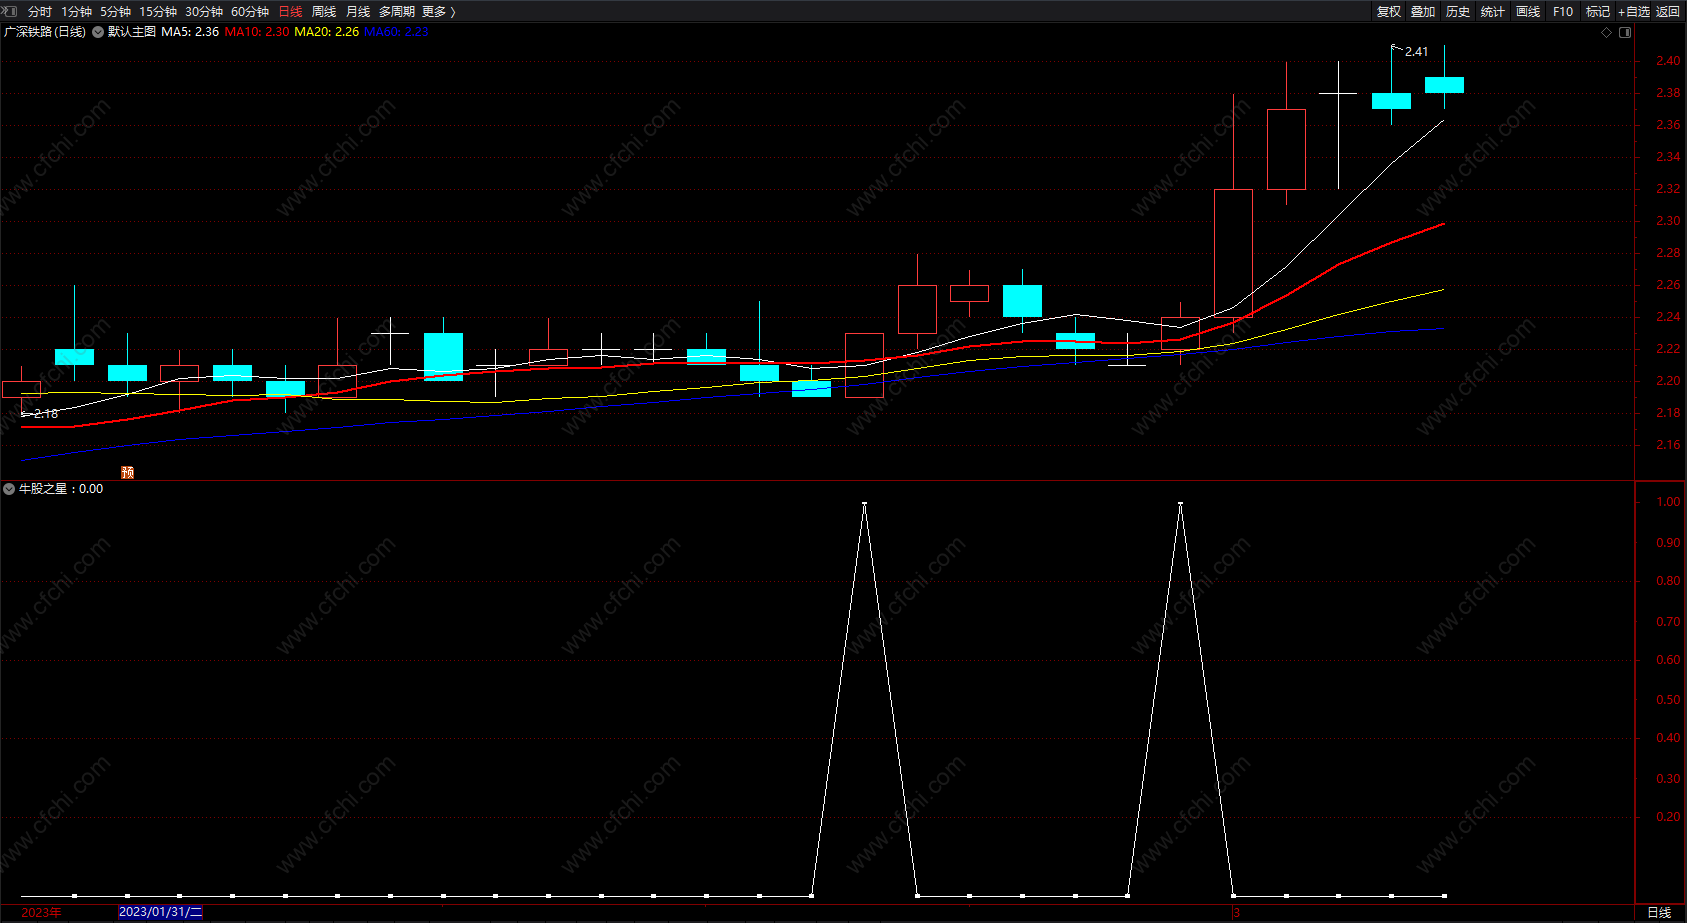
Task: Click the yellow MA20: 2.26 label
Action: click(x=327, y=32)
